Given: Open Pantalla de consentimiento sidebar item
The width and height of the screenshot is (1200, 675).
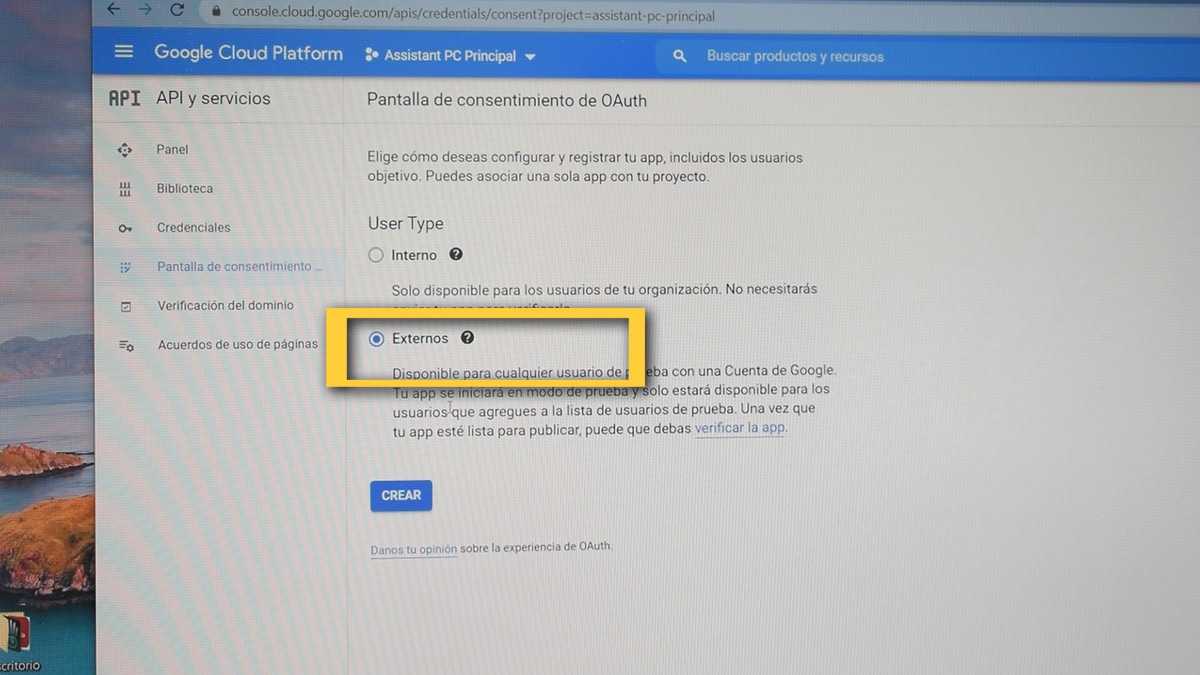Looking at the screenshot, I should (x=239, y=267).
